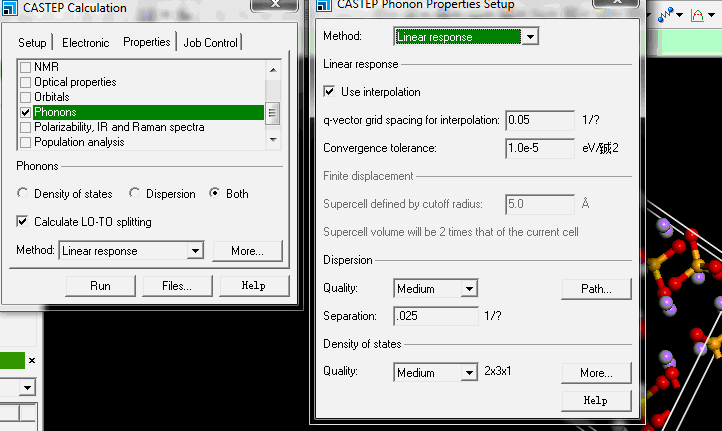Enable the NMR property checkbox
Viewport: 722px width, 431px height.
(x=26, y=67)
